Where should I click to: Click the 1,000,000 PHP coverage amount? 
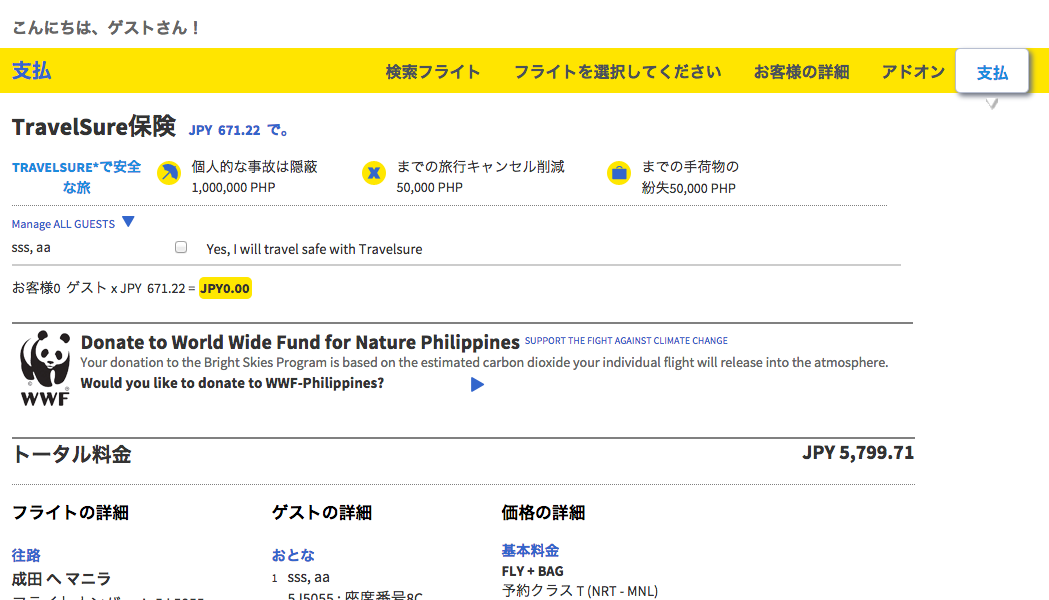click(x=233, y=188)
